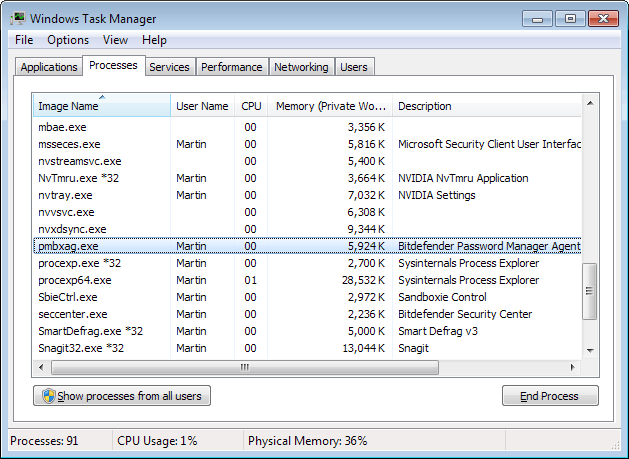Click the NVIDIA Settings description

pyautogui.click(x=436, y=195)
